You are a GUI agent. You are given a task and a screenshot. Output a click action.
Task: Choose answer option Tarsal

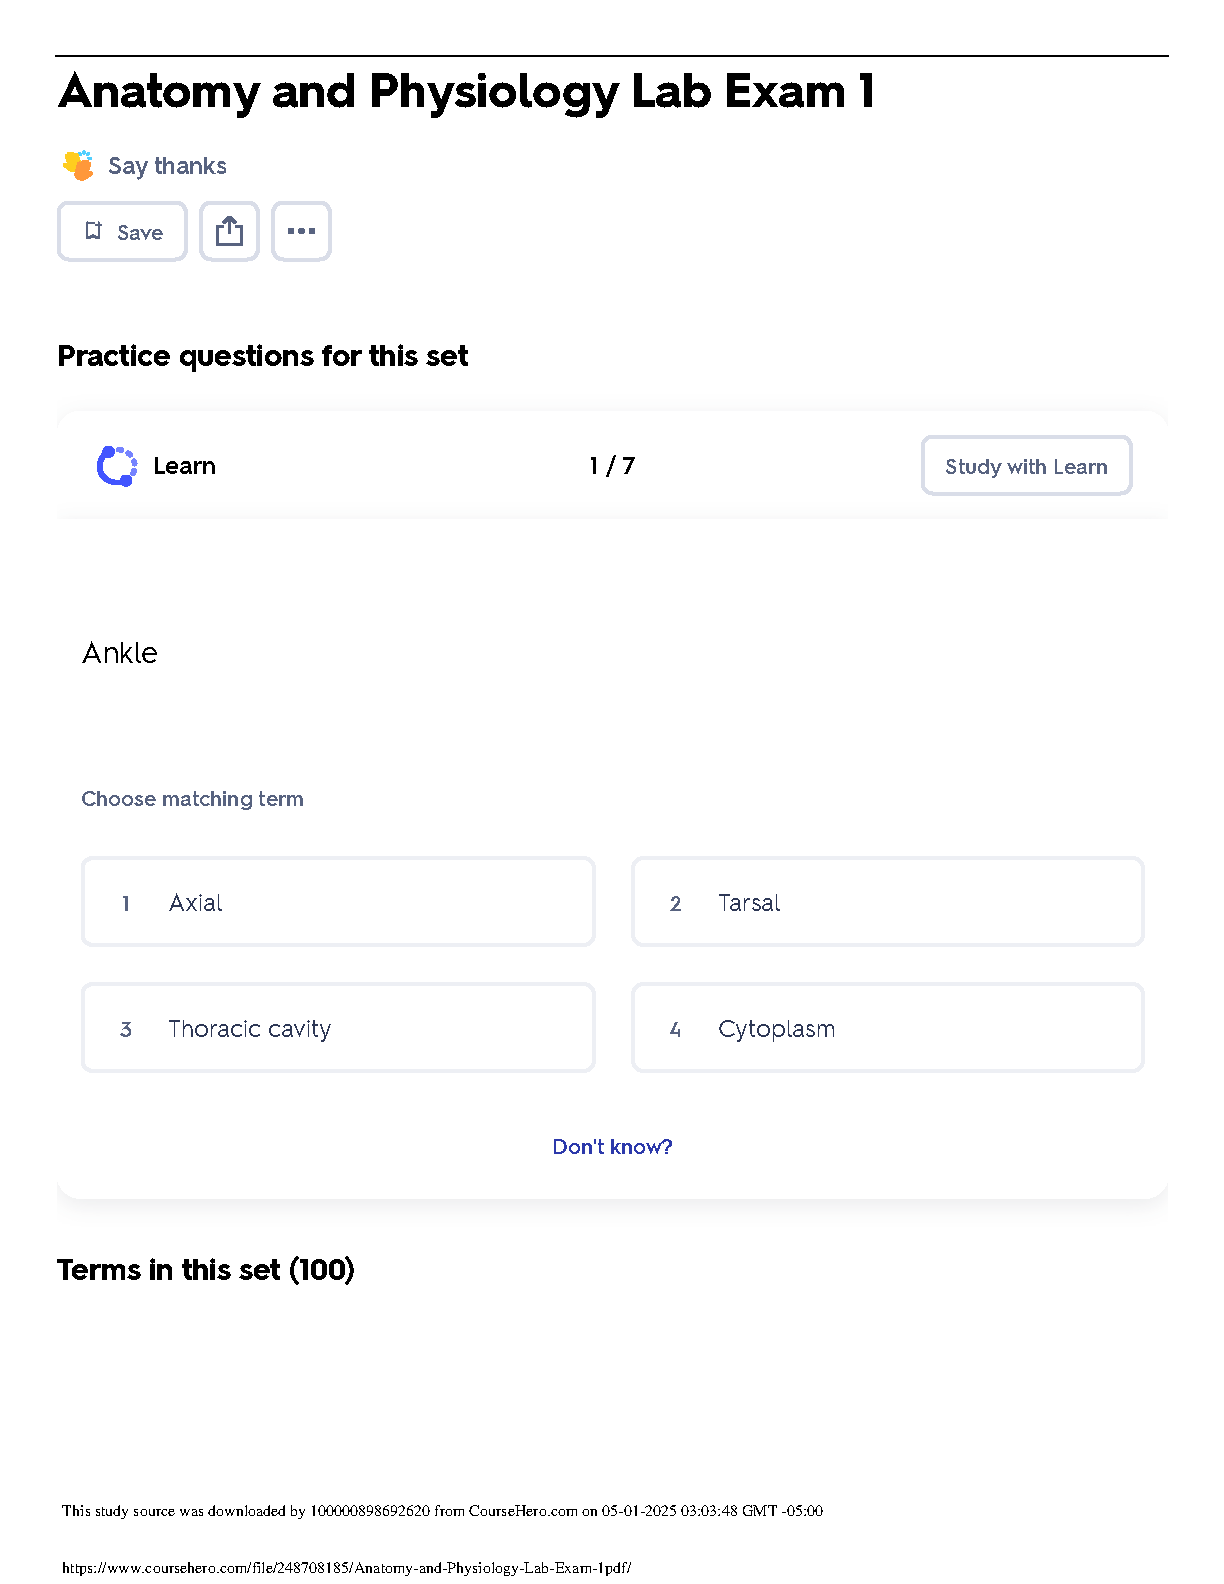(887, 902)
